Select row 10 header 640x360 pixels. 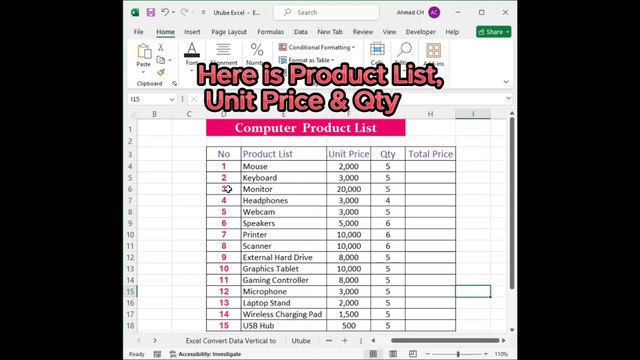pos(130,235)
